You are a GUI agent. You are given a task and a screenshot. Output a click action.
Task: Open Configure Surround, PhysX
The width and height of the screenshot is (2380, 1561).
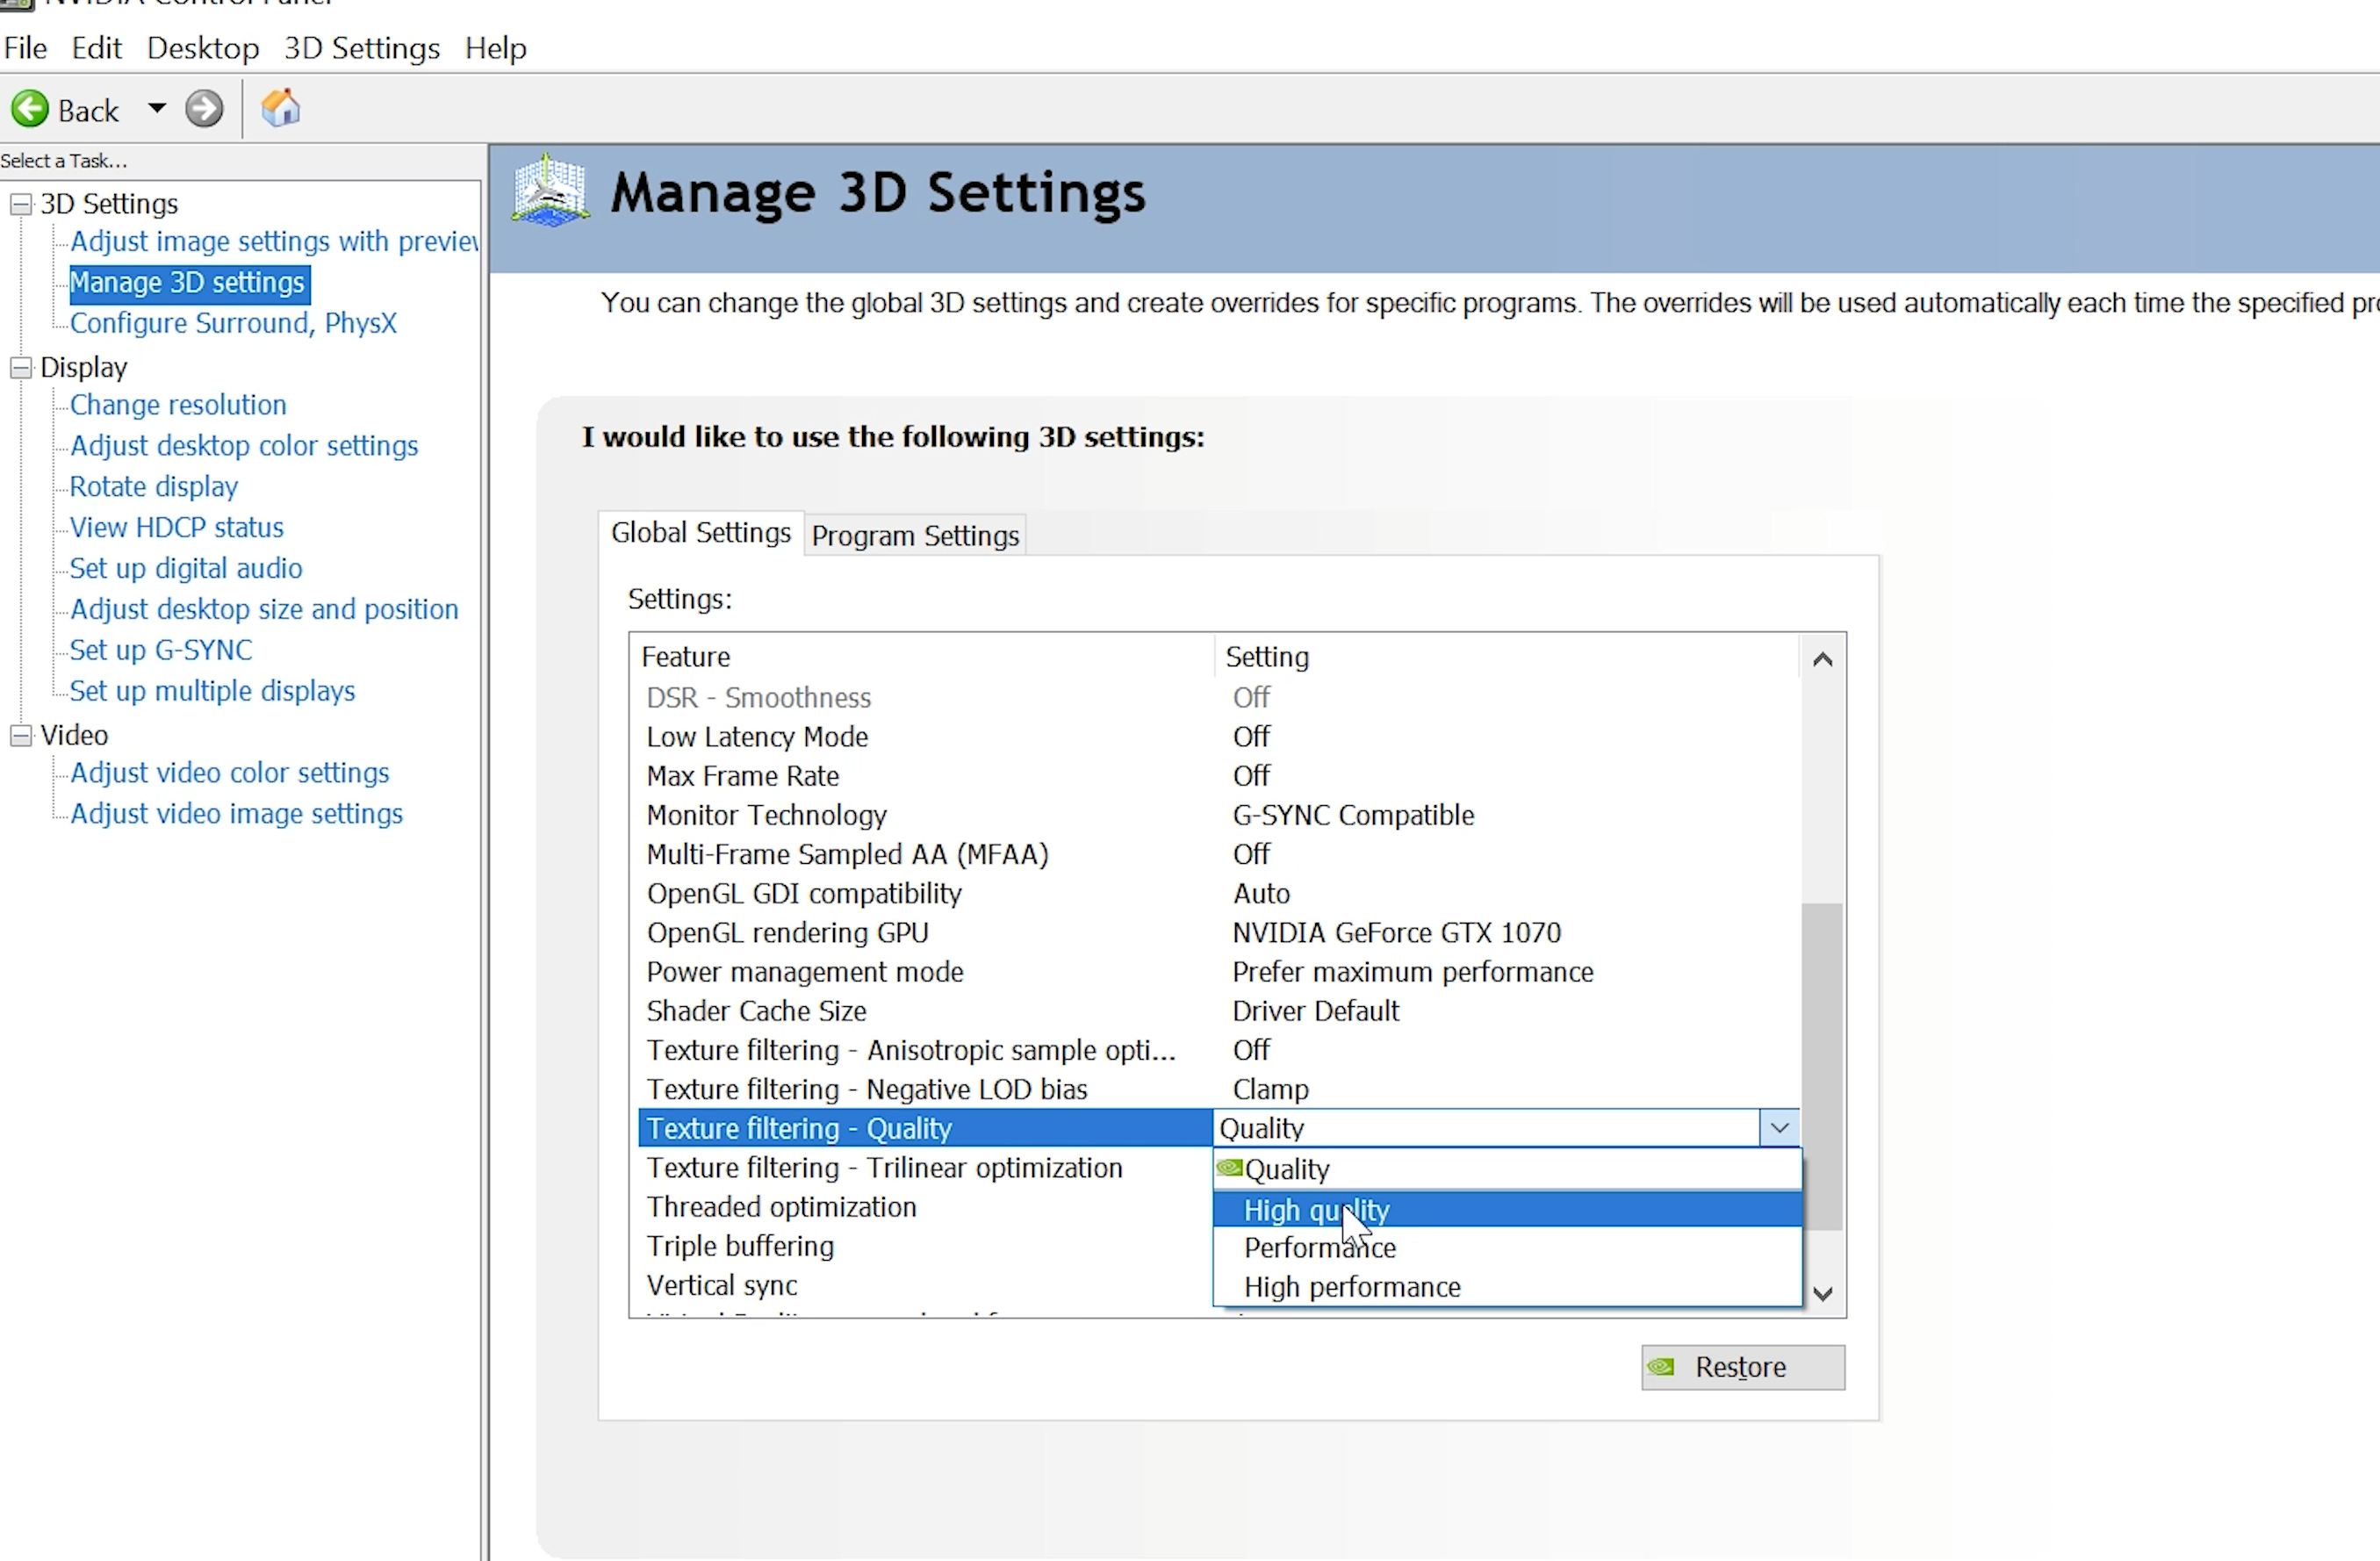[x=233, y=324]
